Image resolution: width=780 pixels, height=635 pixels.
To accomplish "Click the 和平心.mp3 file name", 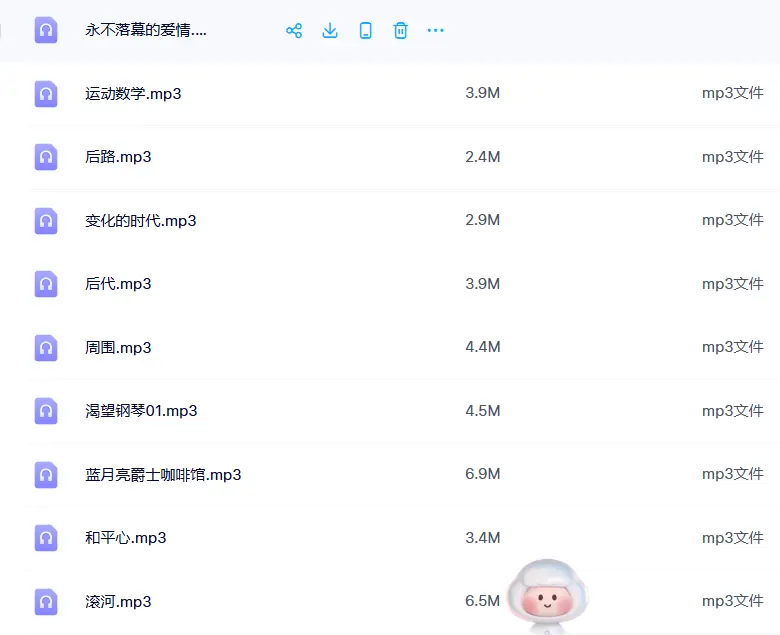I will click(x=126, y=538).
